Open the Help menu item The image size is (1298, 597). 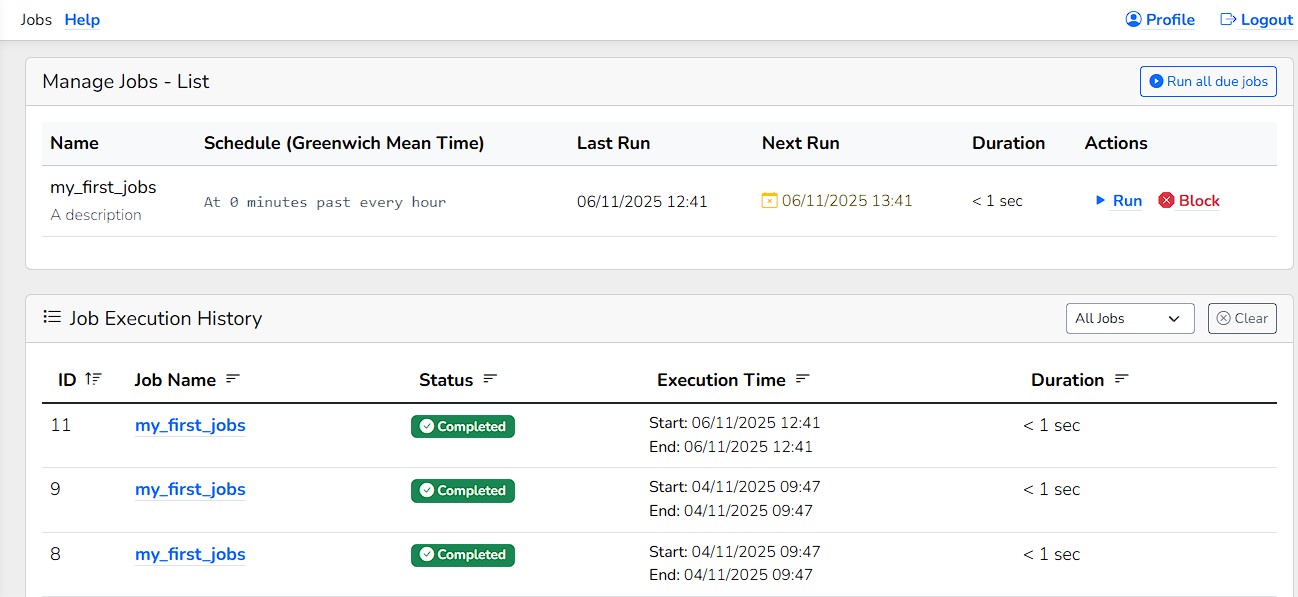pyautogui.click(x=82, y=19)
